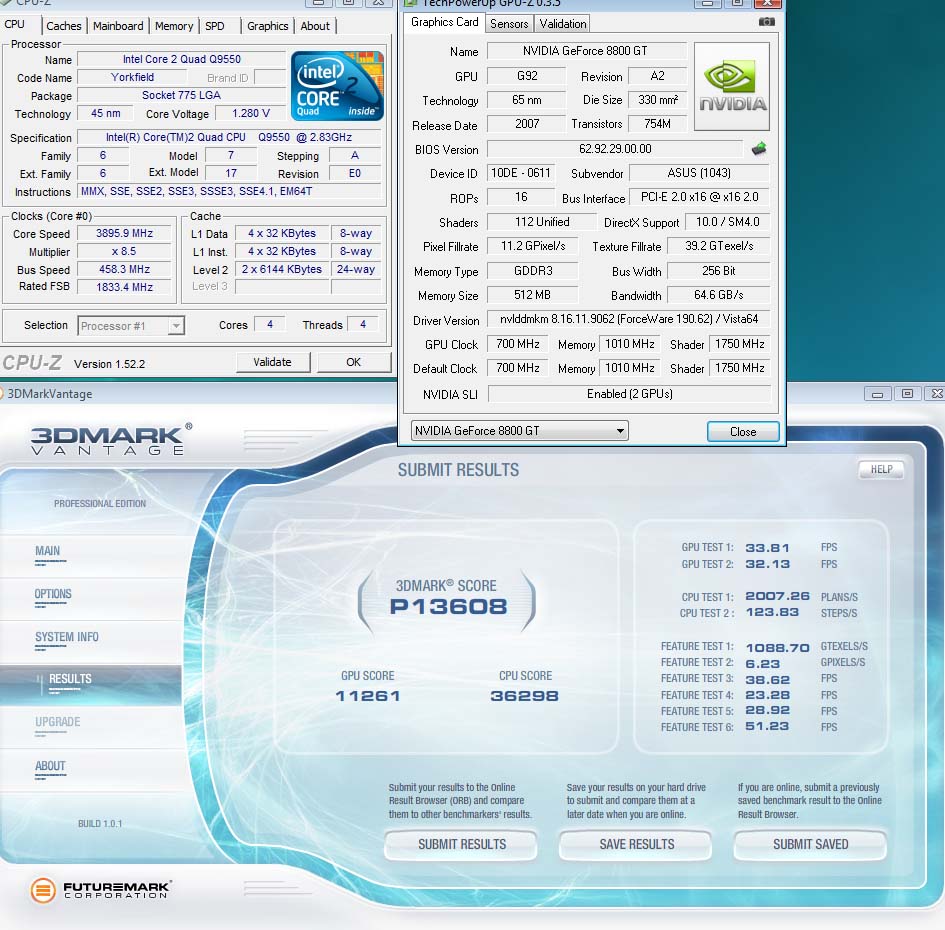Click the 3DMark score P13608
This screenshot has width=945, height=930.
[x=448, y=606]
